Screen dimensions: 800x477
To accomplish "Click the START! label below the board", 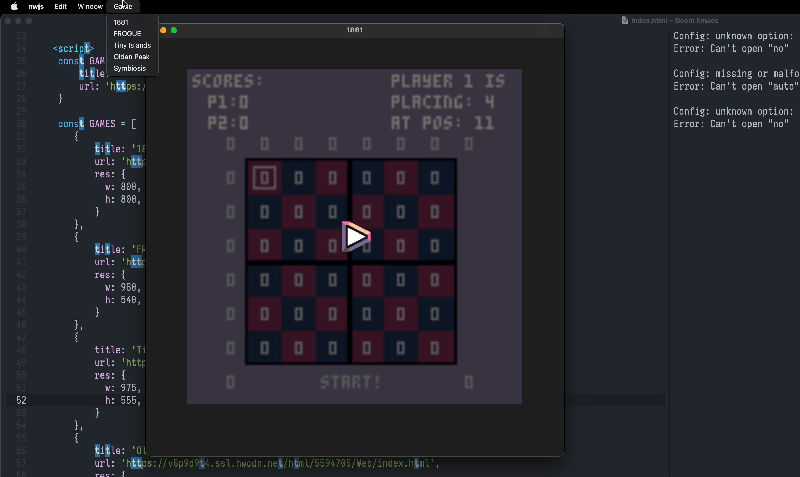I will point(351,382).
